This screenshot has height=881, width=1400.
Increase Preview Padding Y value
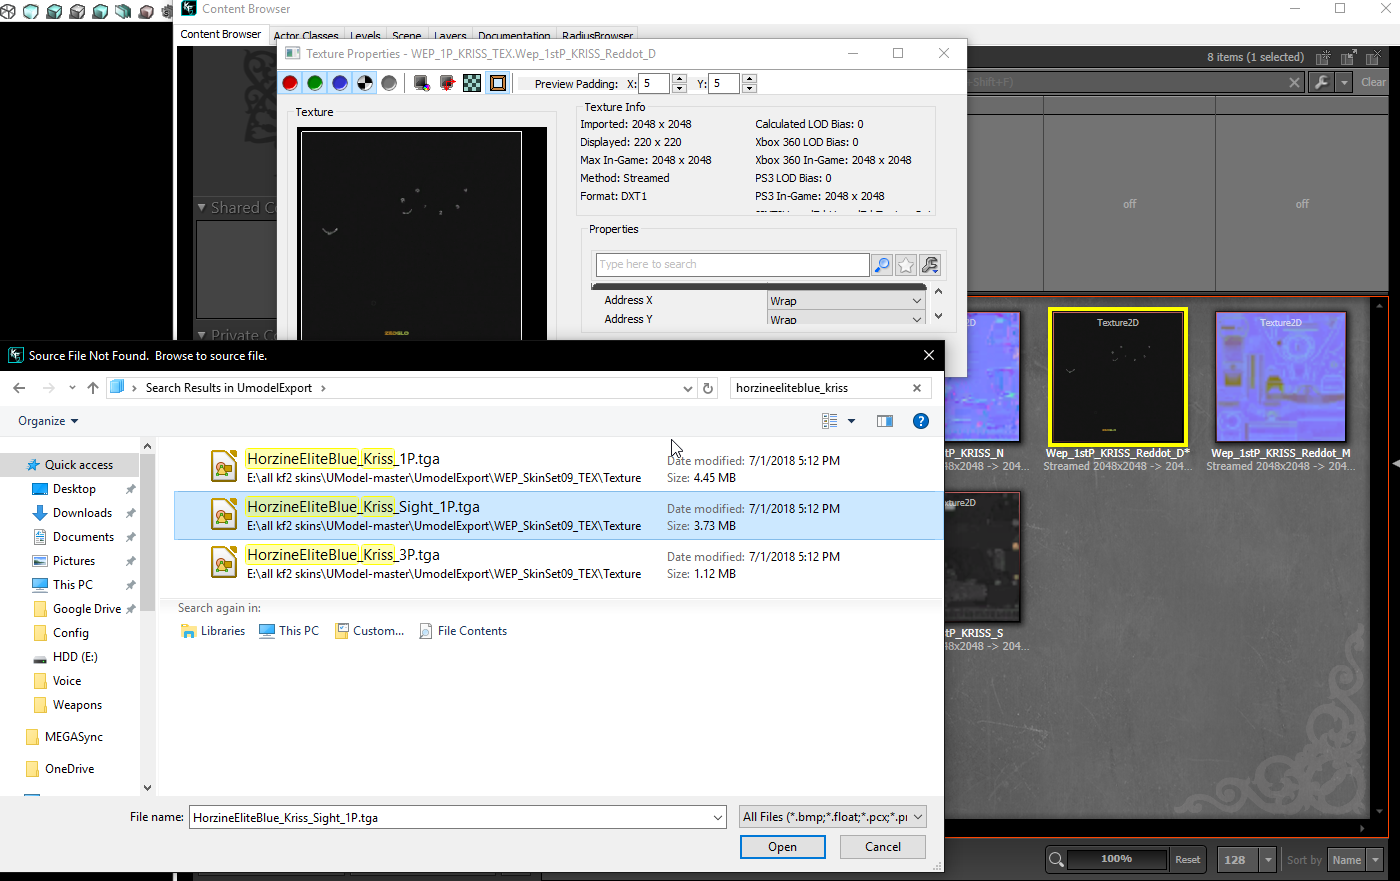750,79
